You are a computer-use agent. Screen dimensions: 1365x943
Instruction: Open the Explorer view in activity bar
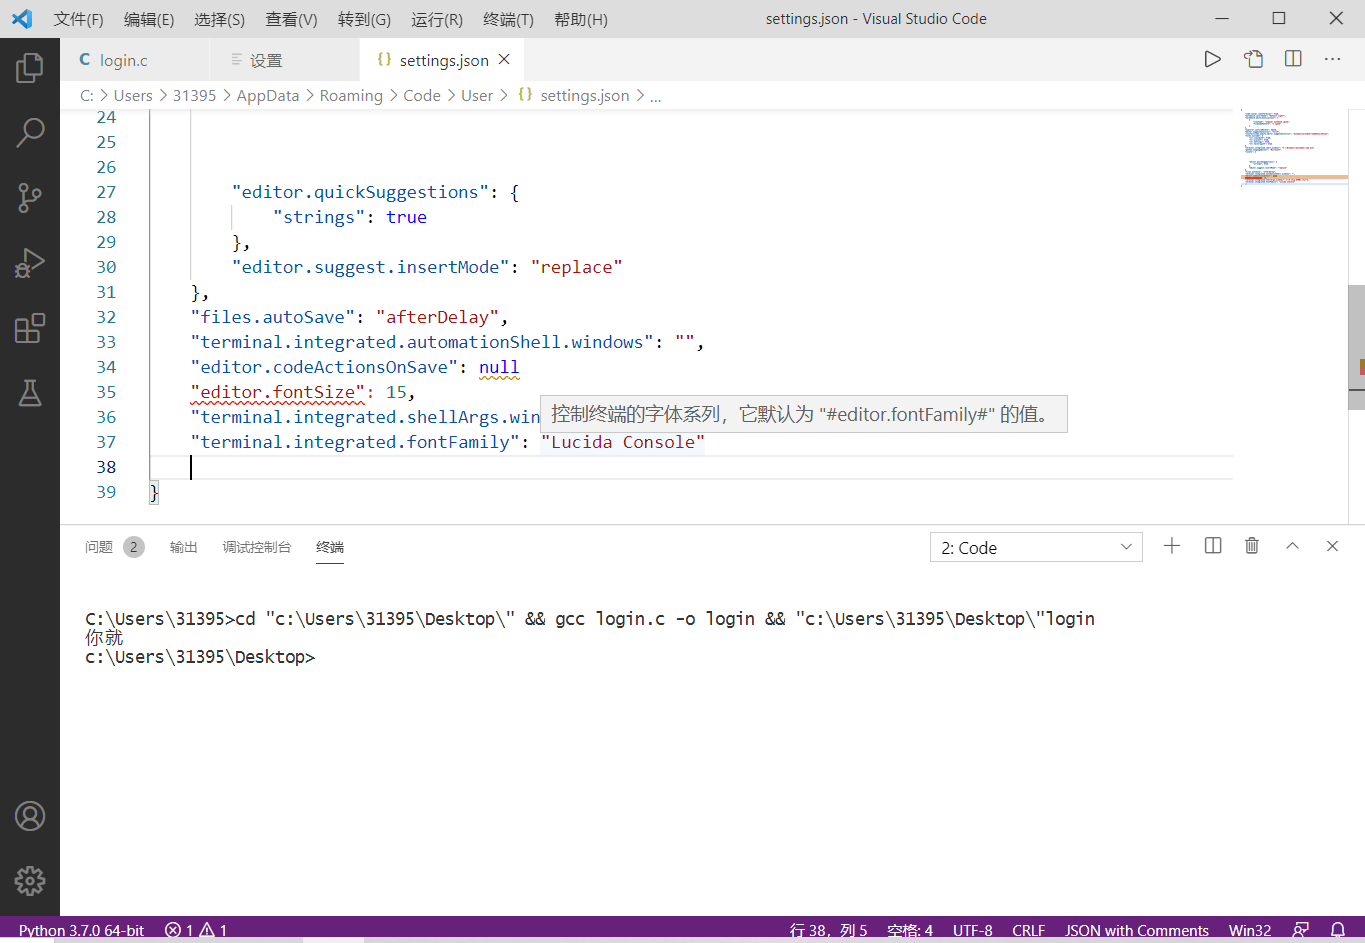click(30, 67)
